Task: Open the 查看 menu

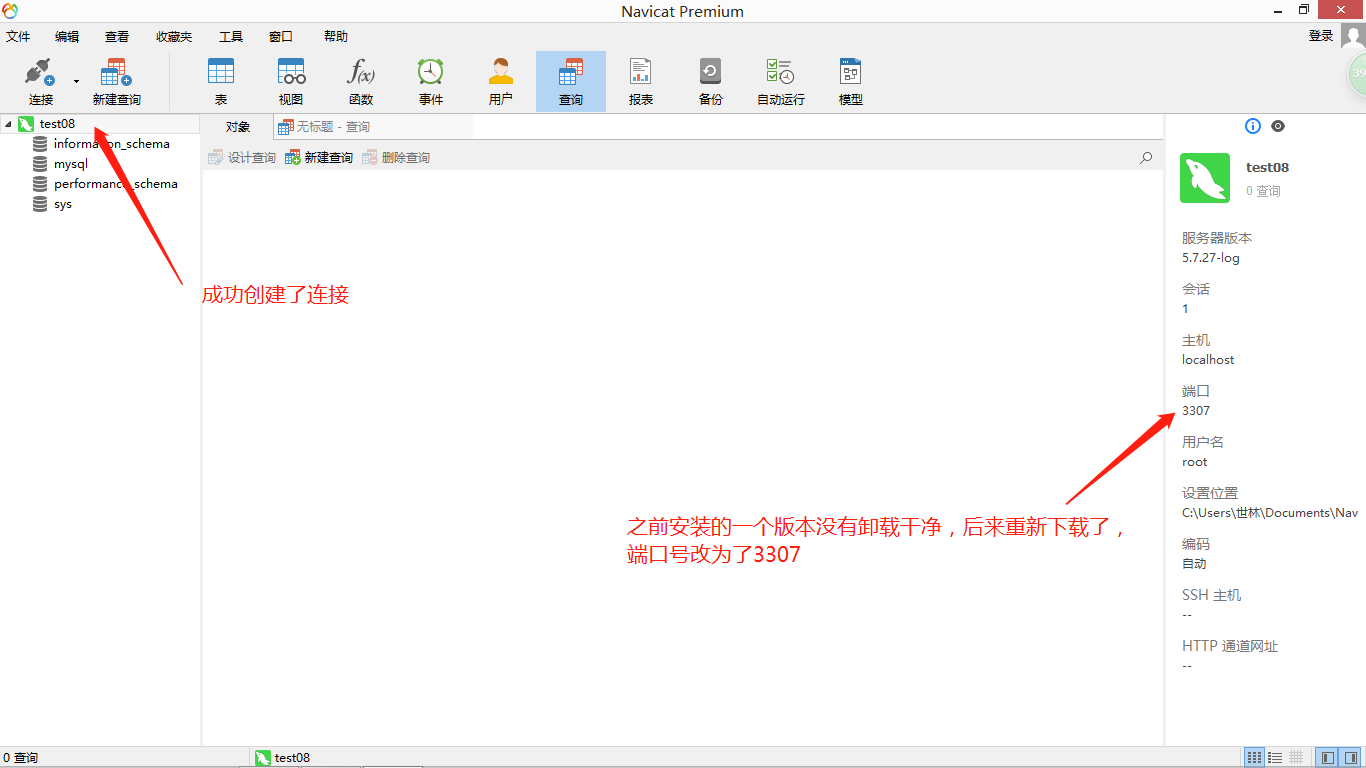Action: (117, 36)
